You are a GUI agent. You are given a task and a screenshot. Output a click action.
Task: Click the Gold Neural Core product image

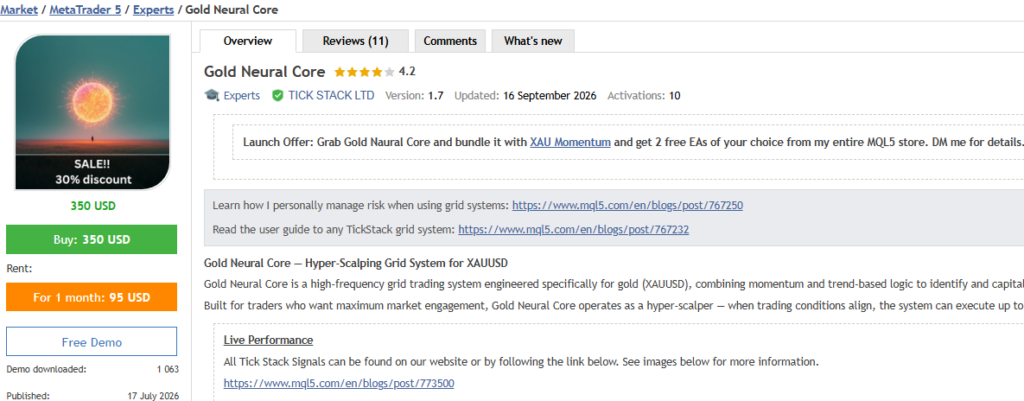coord(92,112)
